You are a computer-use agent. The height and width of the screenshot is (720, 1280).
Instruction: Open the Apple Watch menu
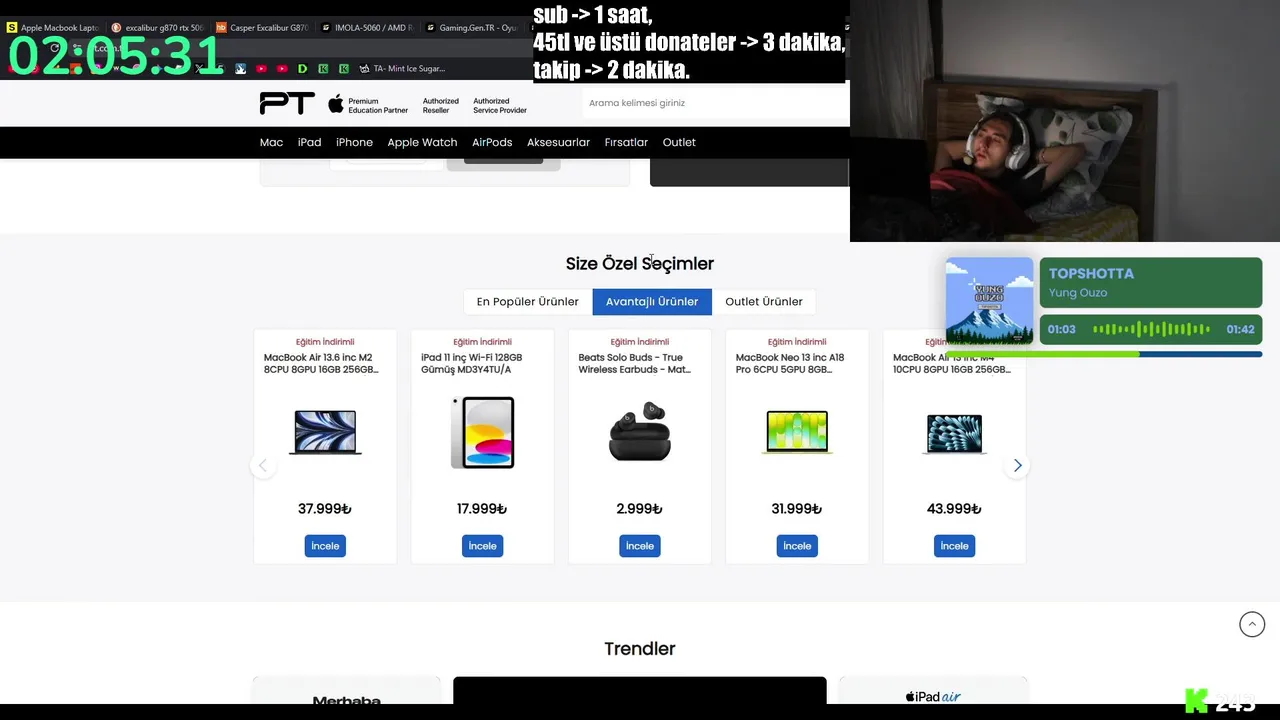click(x=422, y=142)
